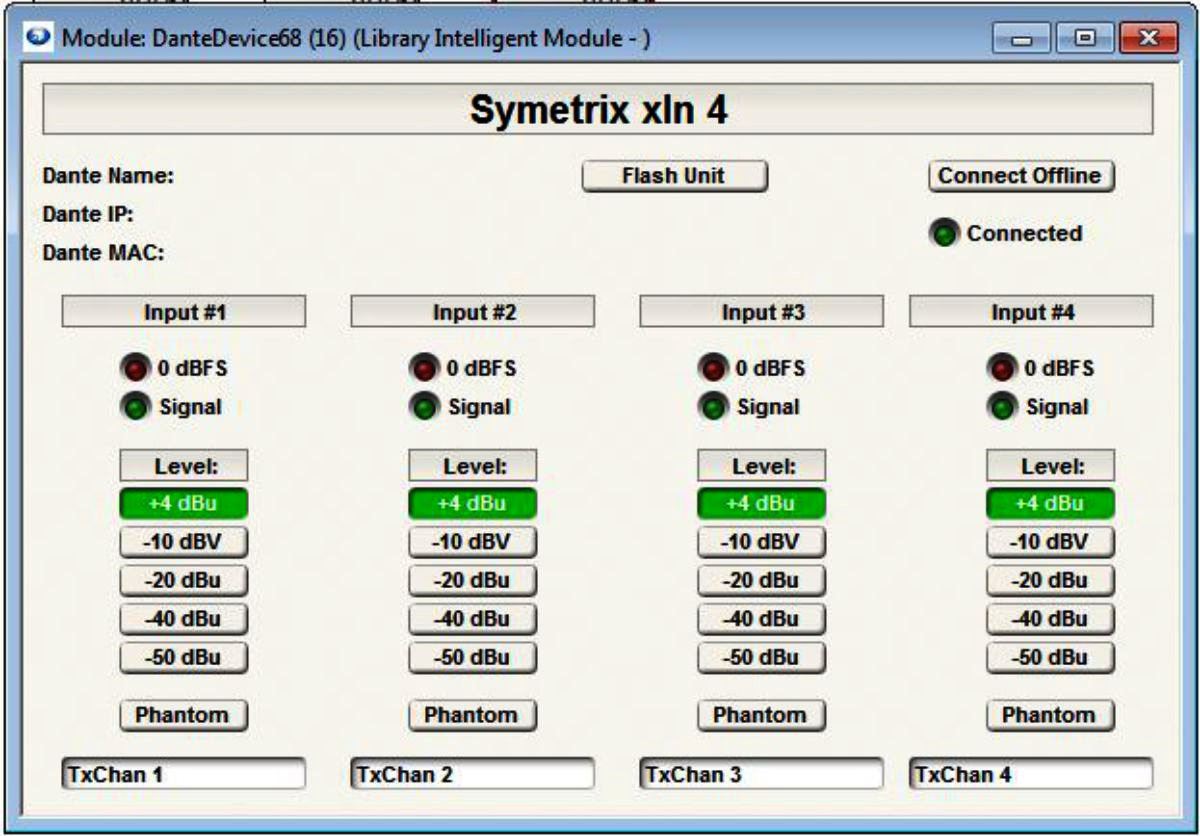Viewport: 1200px width, 836px height.
Task: Select +4 dBu level for Input #2
Action: (x=473, y=504)
